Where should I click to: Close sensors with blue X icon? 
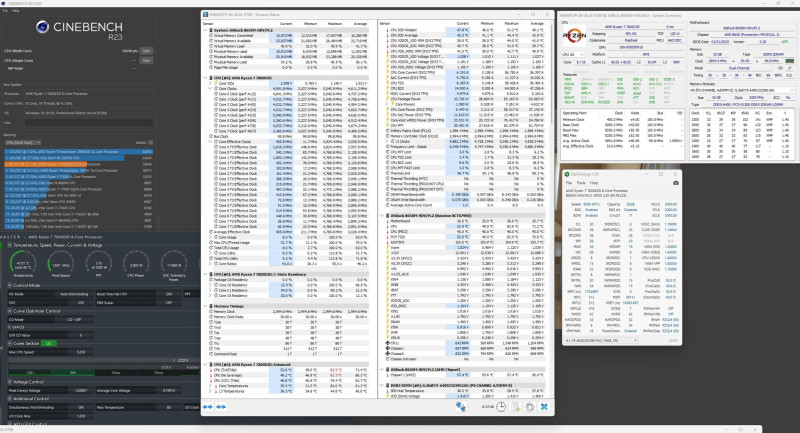(x=544, y=406)
